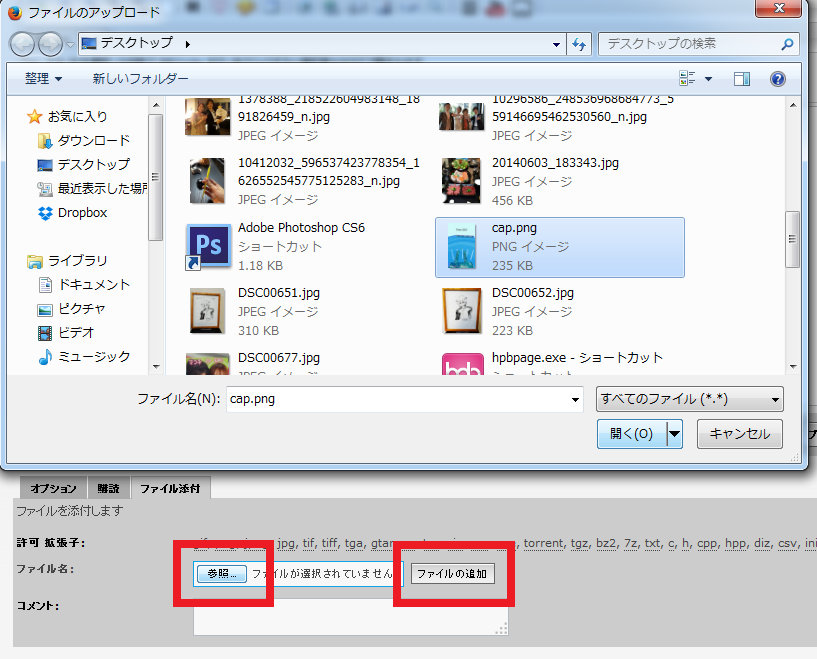The width and height of the screenshot is (817, 659).
Task: Click the ファイルの追加 button
Action: point(452,574)
